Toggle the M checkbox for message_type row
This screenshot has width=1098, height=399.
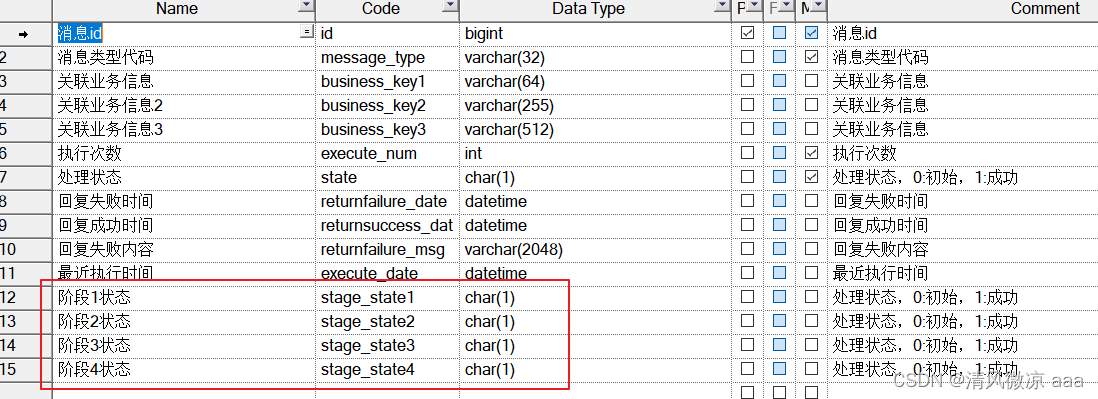(x=811, y=57)
